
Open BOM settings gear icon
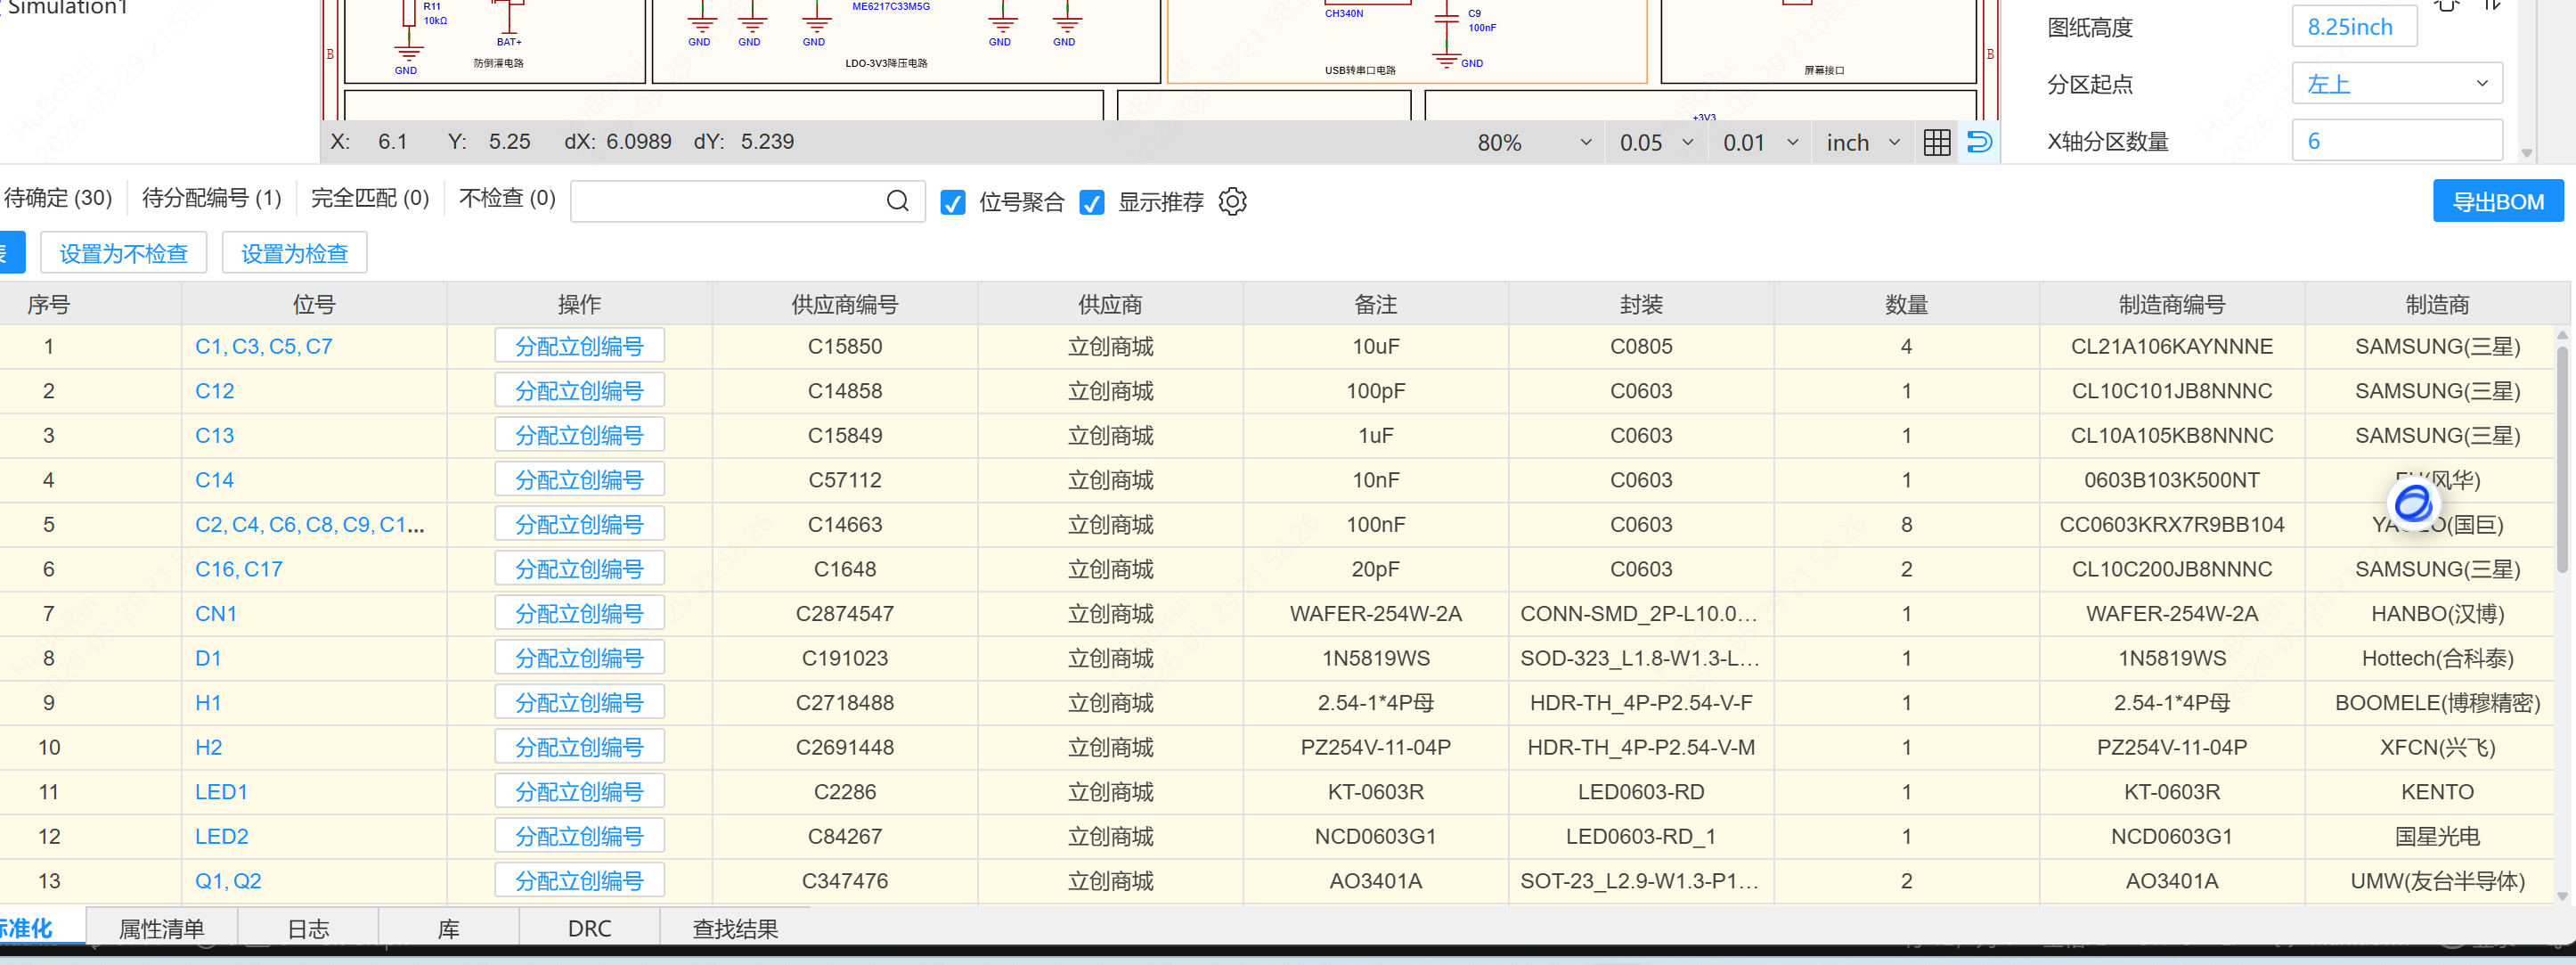[1232, 202]
